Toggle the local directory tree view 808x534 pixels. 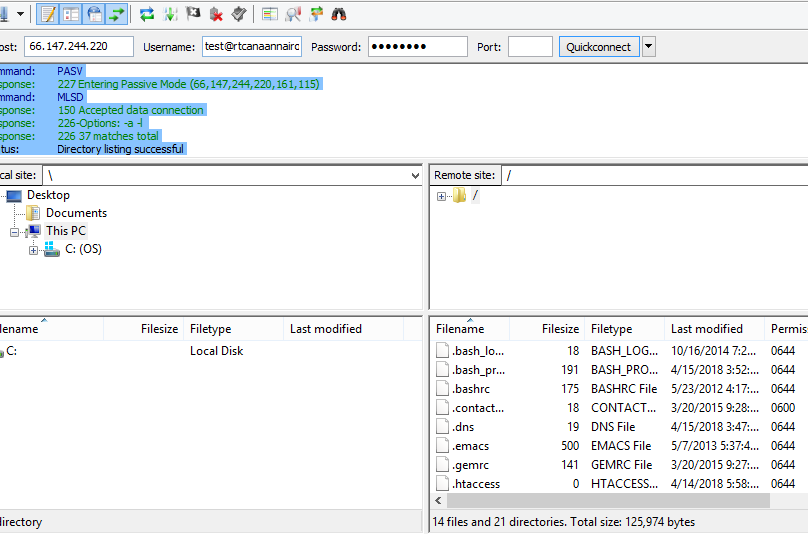[71, 14]
